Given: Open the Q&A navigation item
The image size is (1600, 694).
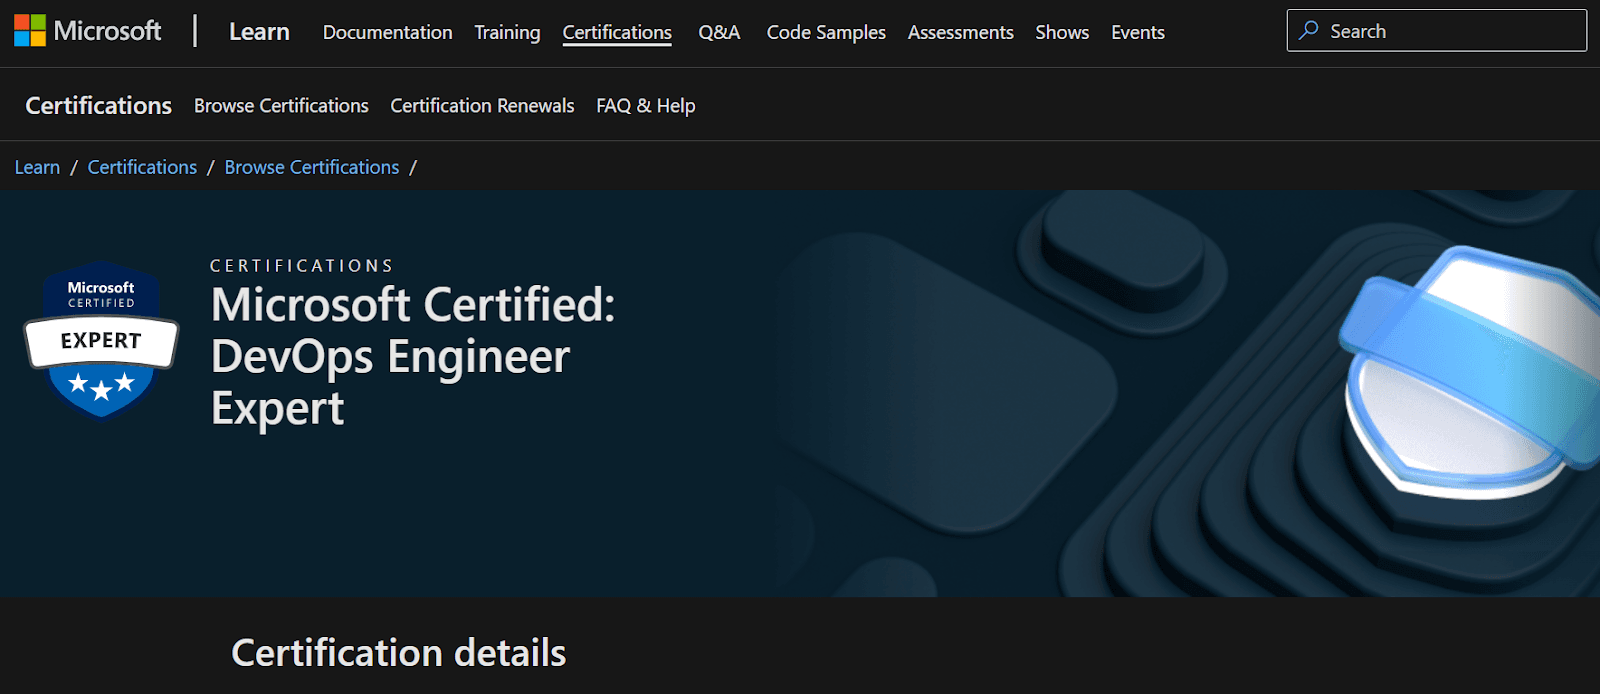Looking at the screenshot, I should coord(719,32).
